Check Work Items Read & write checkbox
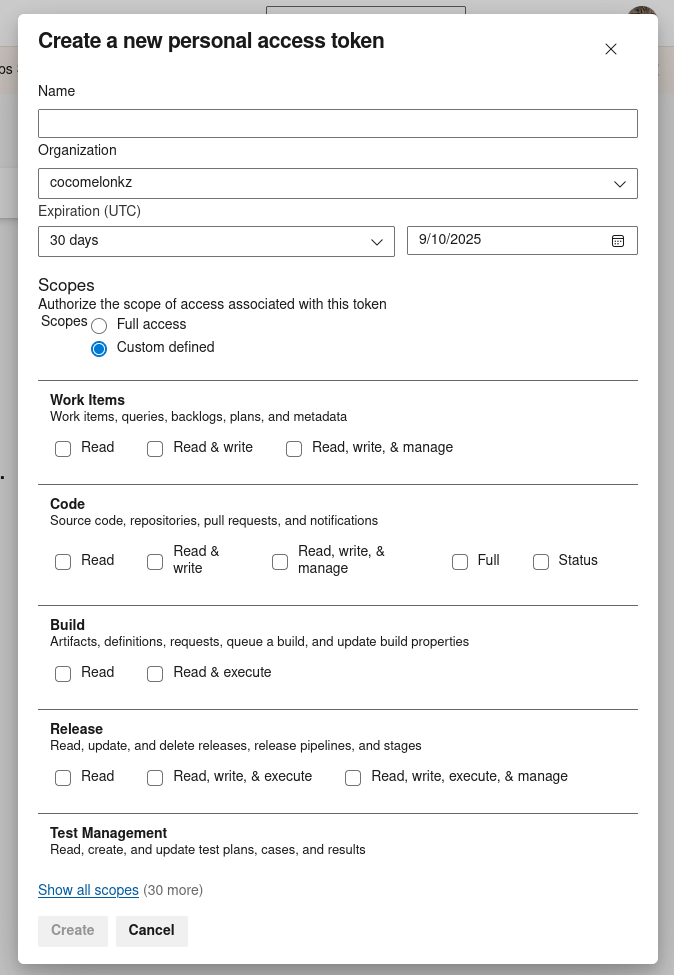 (x=155, y=449)
